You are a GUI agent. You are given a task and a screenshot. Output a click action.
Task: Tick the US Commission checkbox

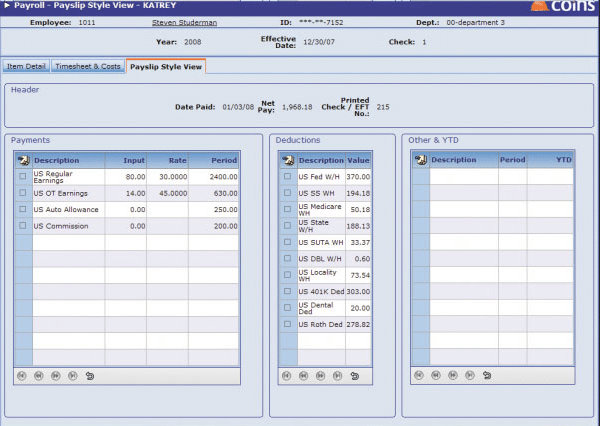click(23, 225)
